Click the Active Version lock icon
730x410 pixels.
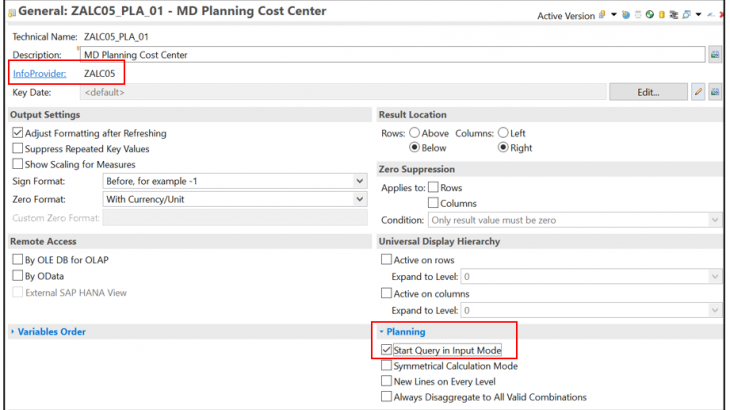(x=601, y=14)
